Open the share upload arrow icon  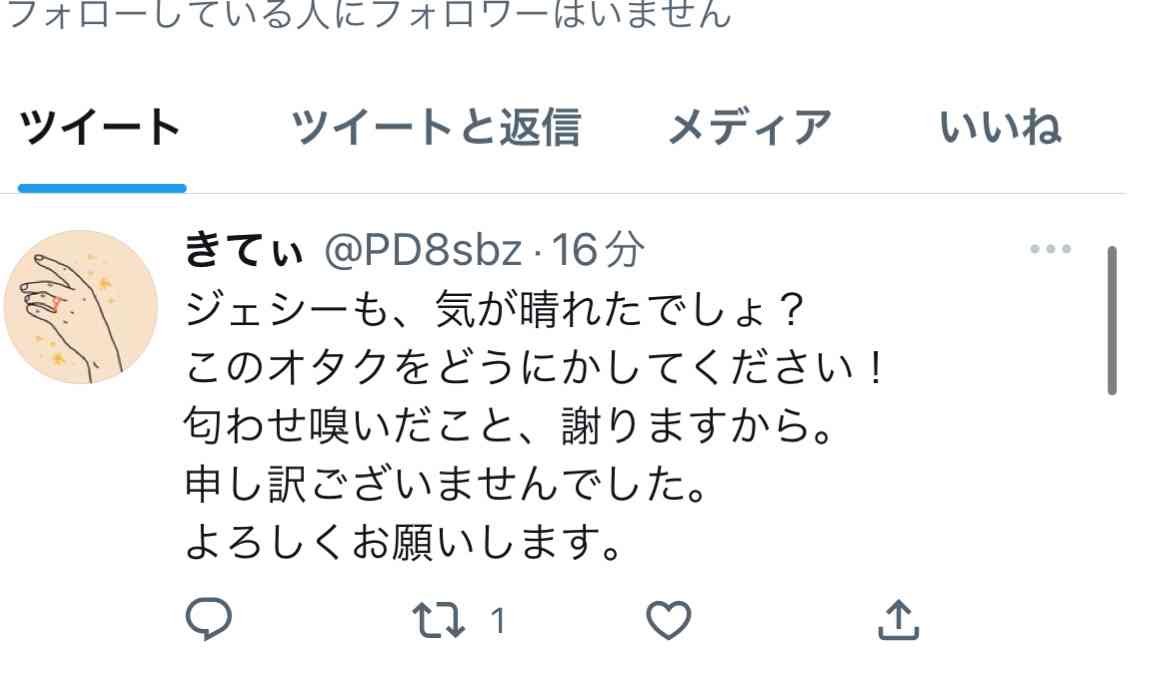coord(898,620)
